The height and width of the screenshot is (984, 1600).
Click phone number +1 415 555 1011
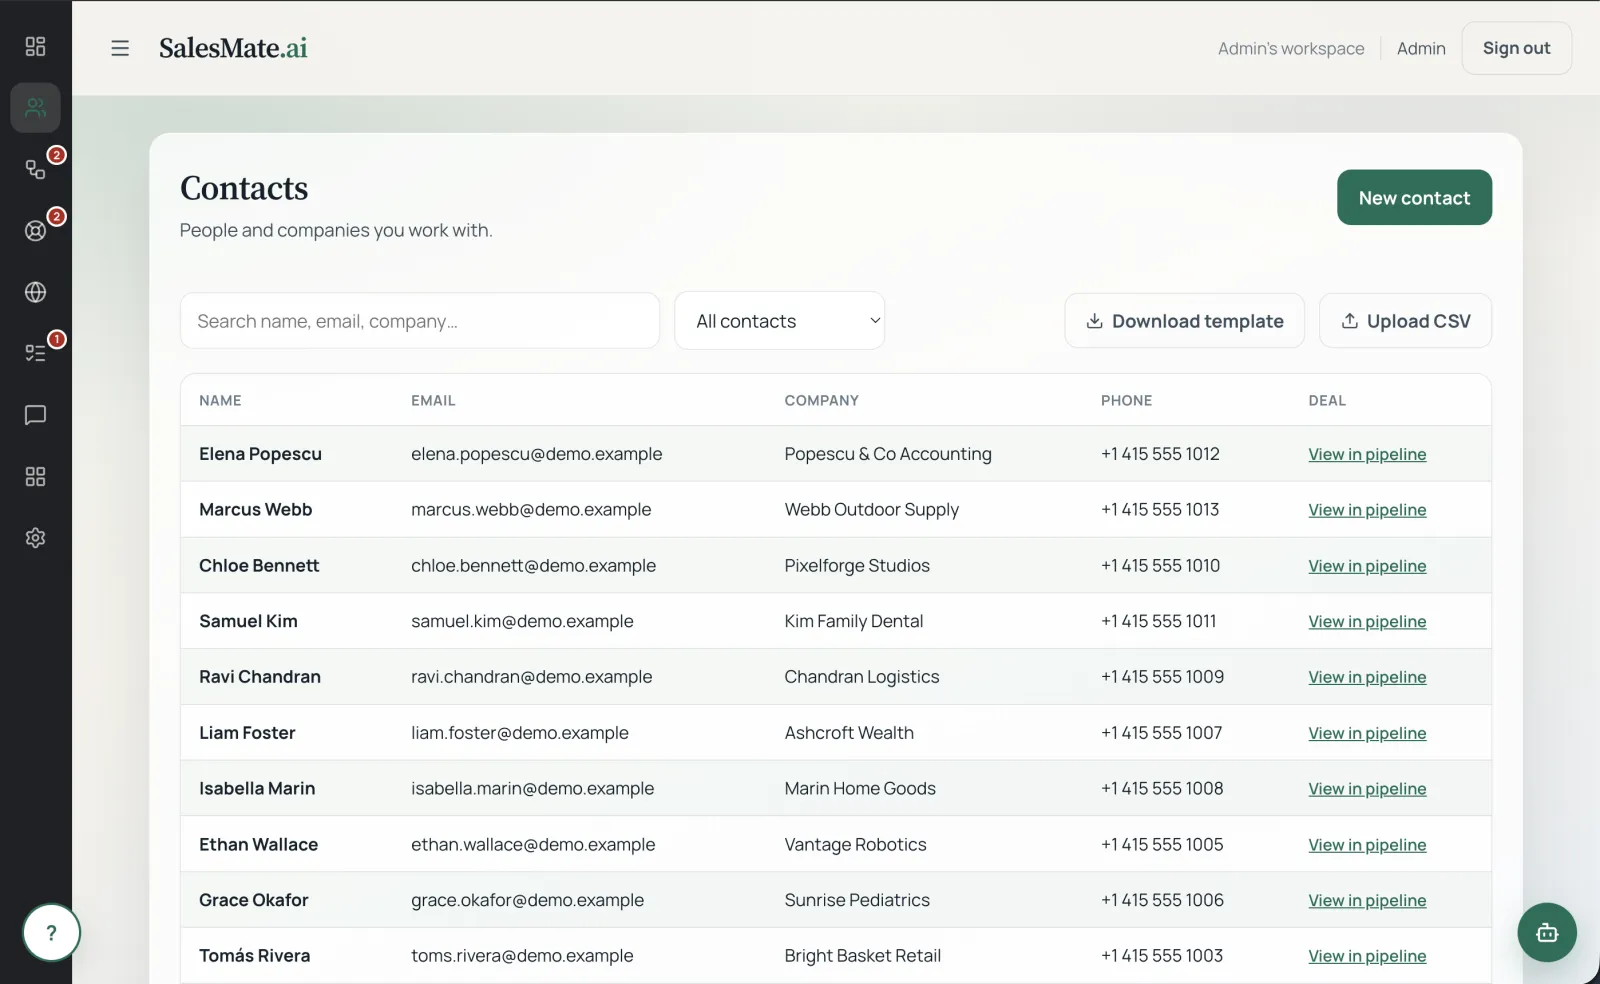[x=1159, y=621]
